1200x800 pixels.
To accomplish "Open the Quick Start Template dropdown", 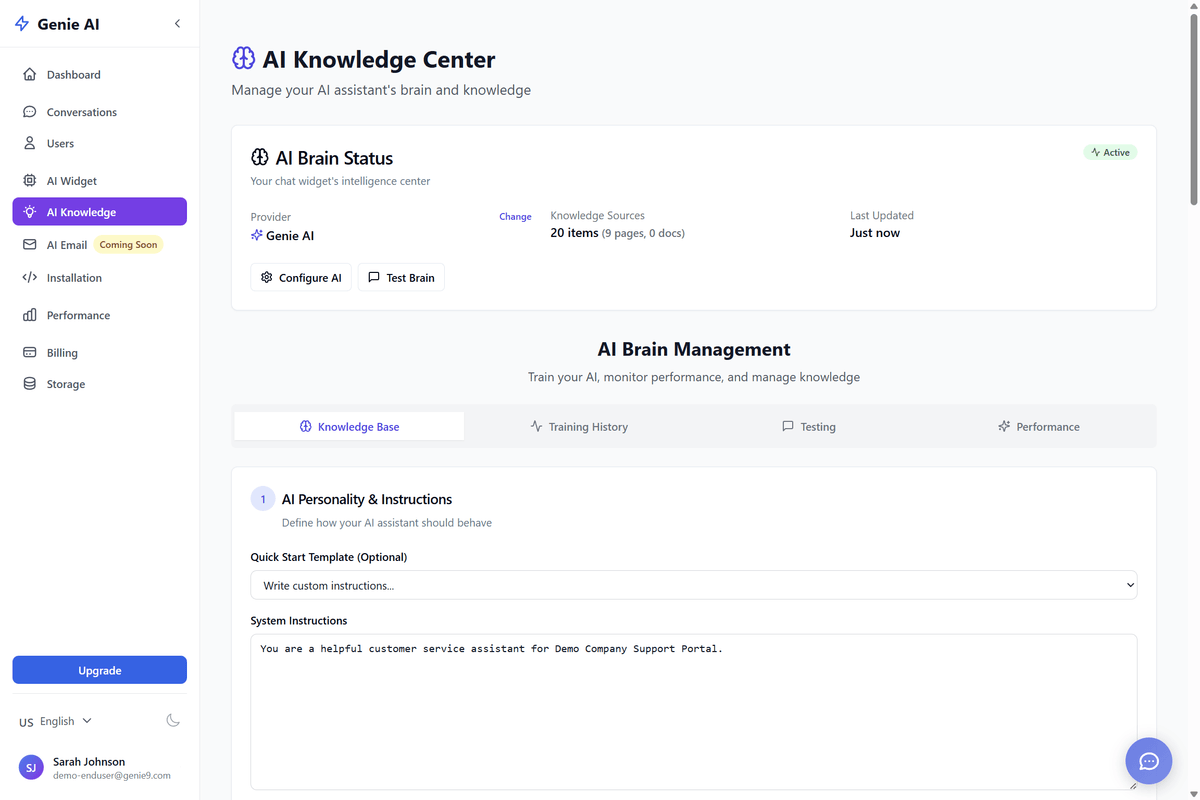I will tap(694, 584).
